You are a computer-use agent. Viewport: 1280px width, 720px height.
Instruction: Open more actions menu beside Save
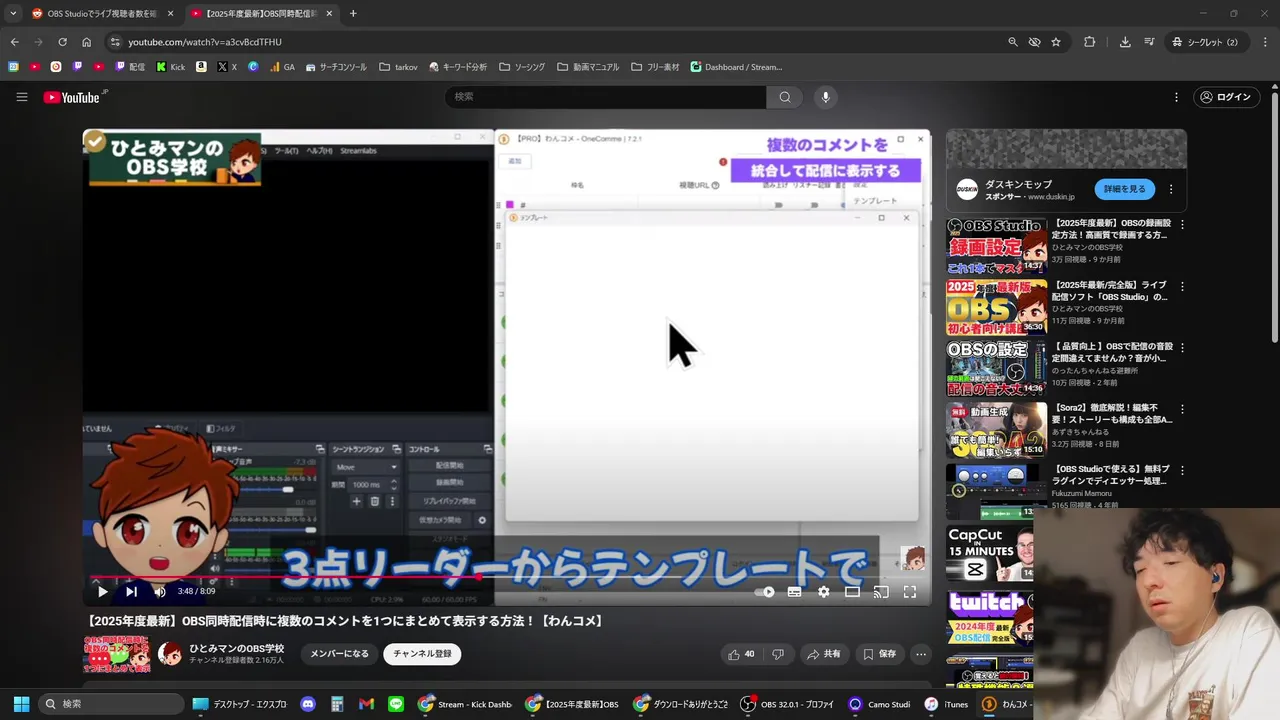[921, 654]
